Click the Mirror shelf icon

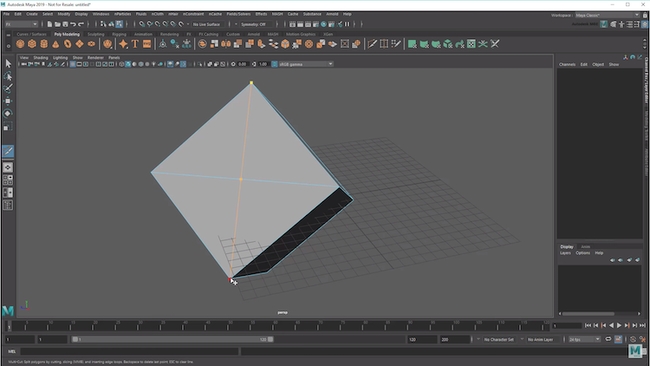pyautogui.click(x=226, y=44)
